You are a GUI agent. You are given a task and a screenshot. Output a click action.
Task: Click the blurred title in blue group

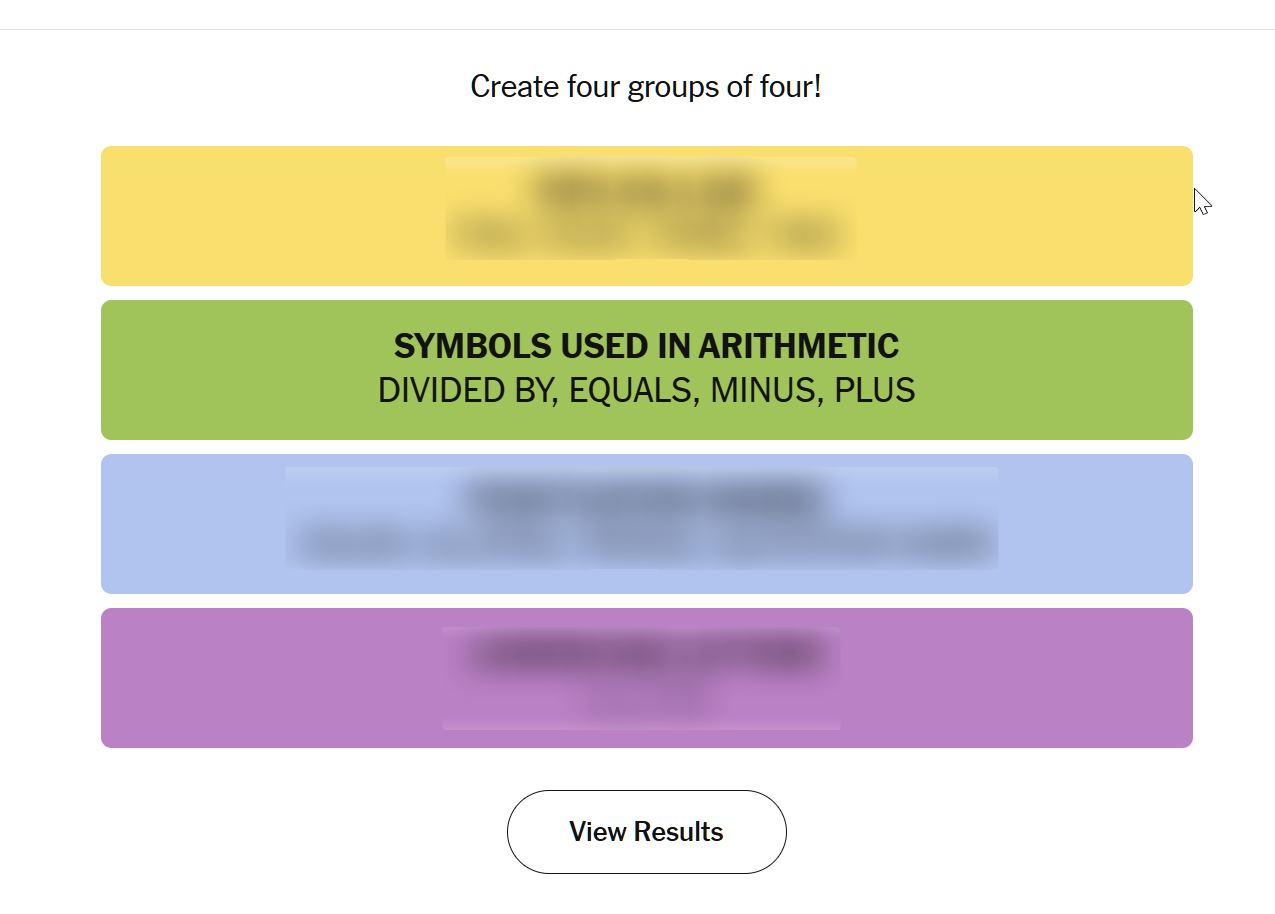(x=646, y=497)
